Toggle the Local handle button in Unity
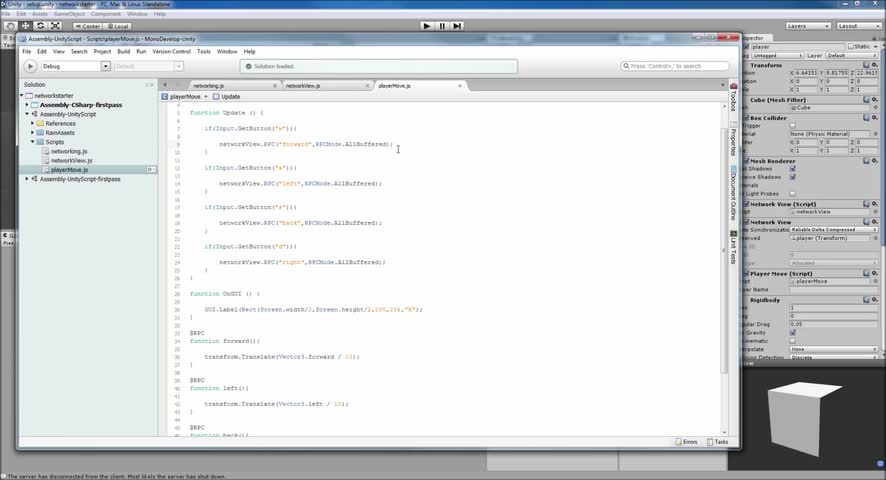886x480 pixels. (x=118, y=26)
